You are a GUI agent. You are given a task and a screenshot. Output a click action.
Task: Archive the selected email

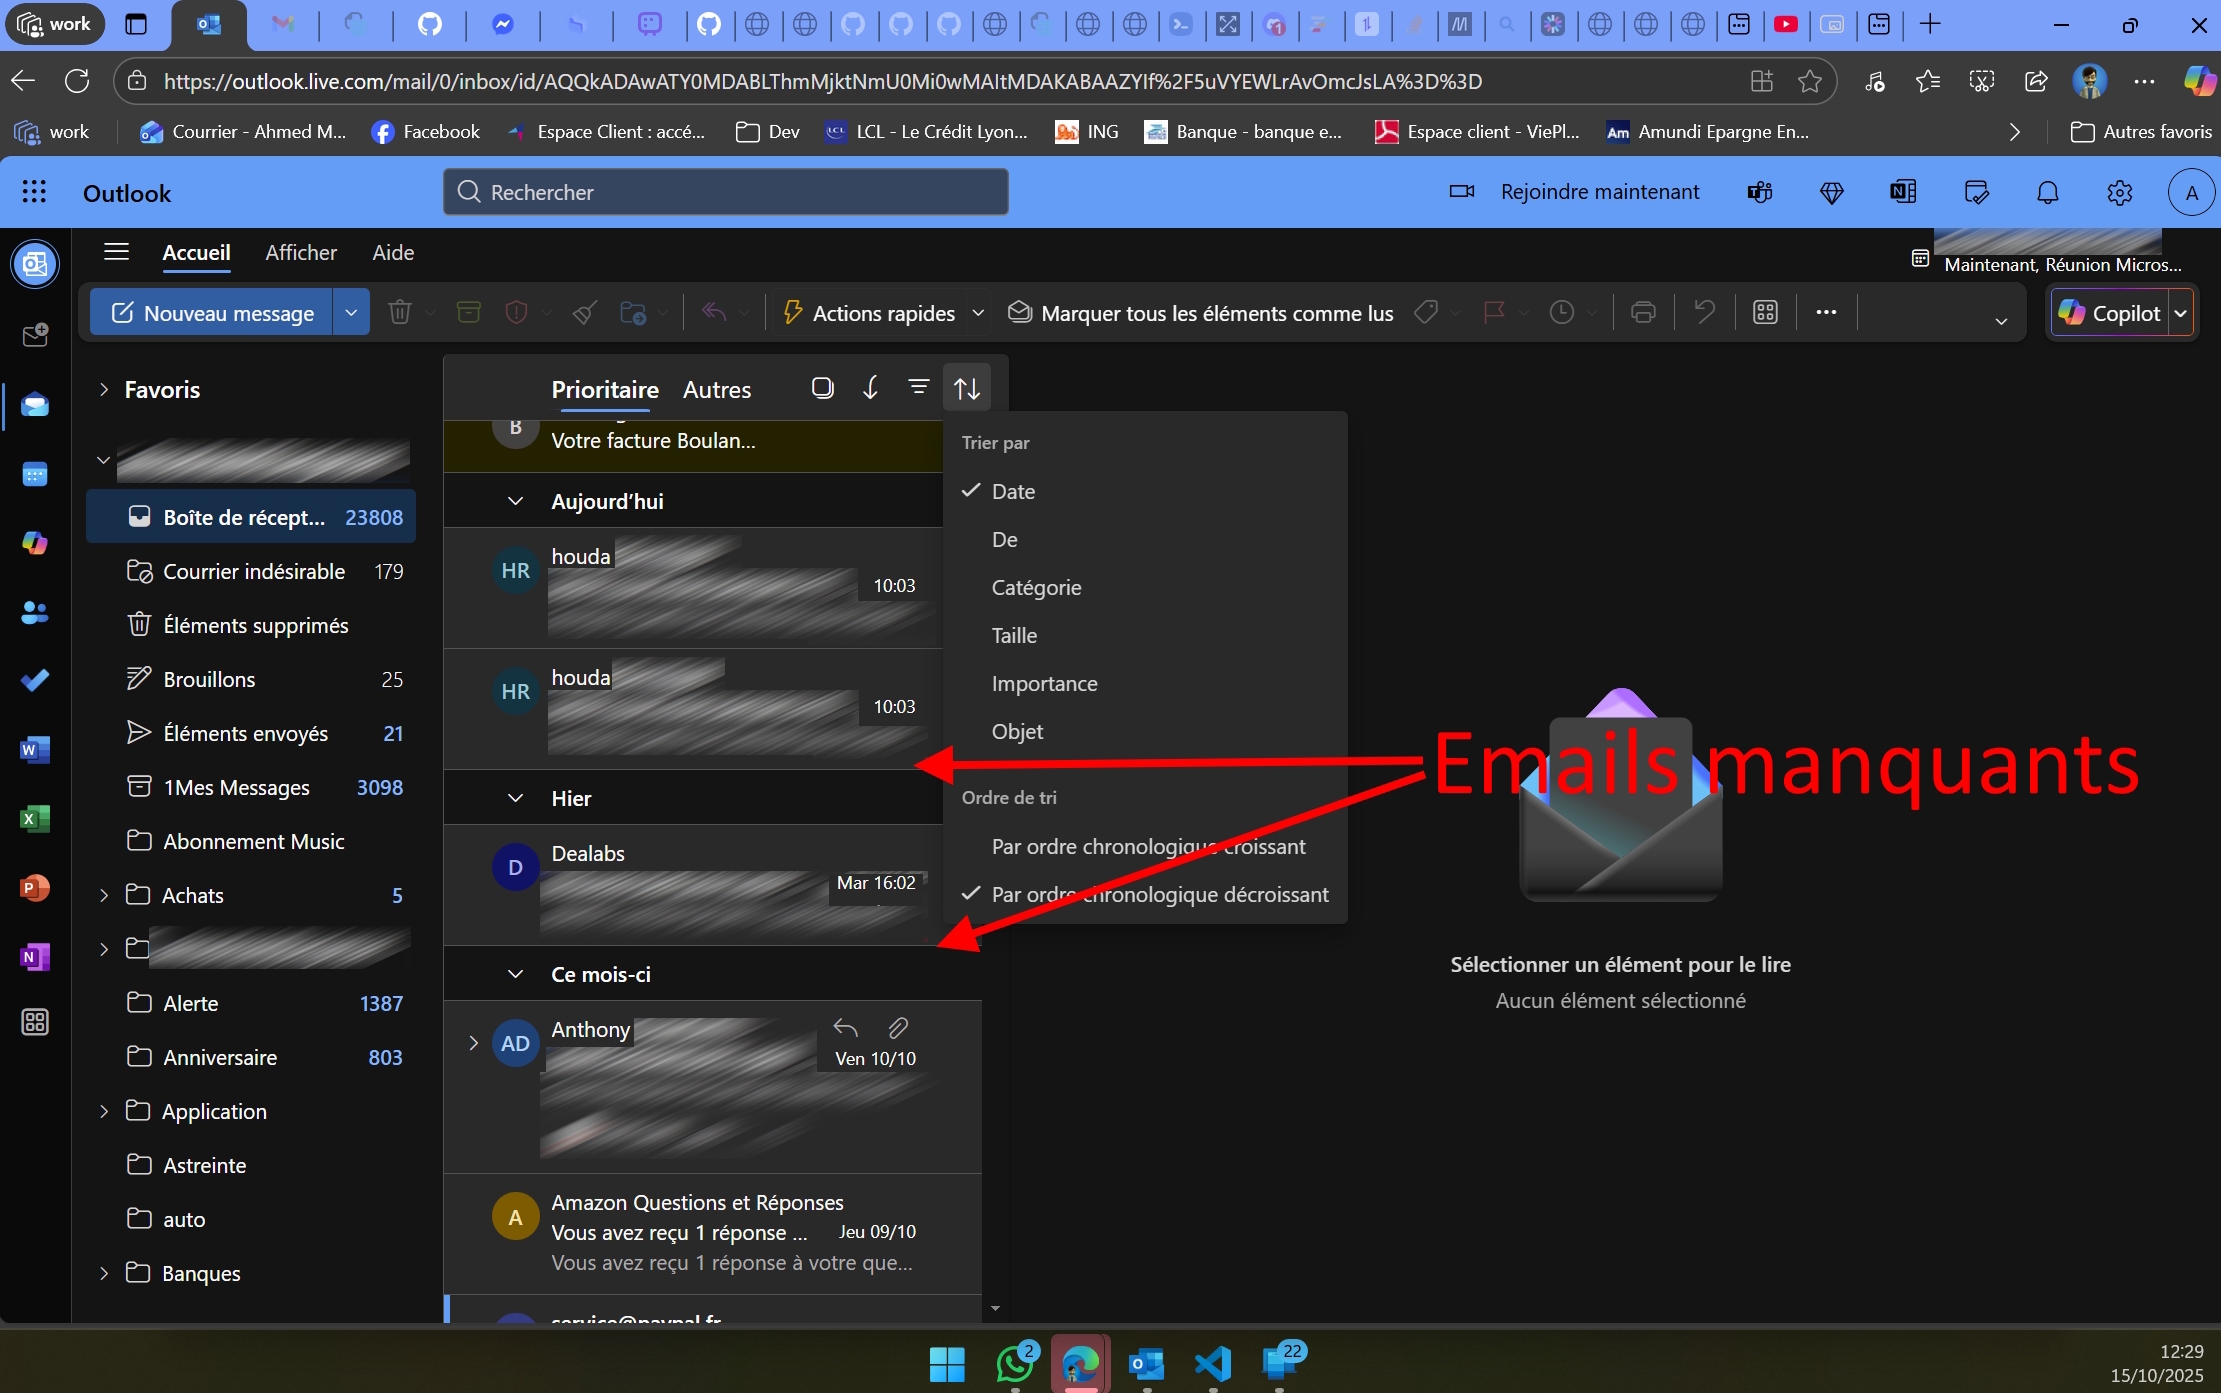(468, 312)
